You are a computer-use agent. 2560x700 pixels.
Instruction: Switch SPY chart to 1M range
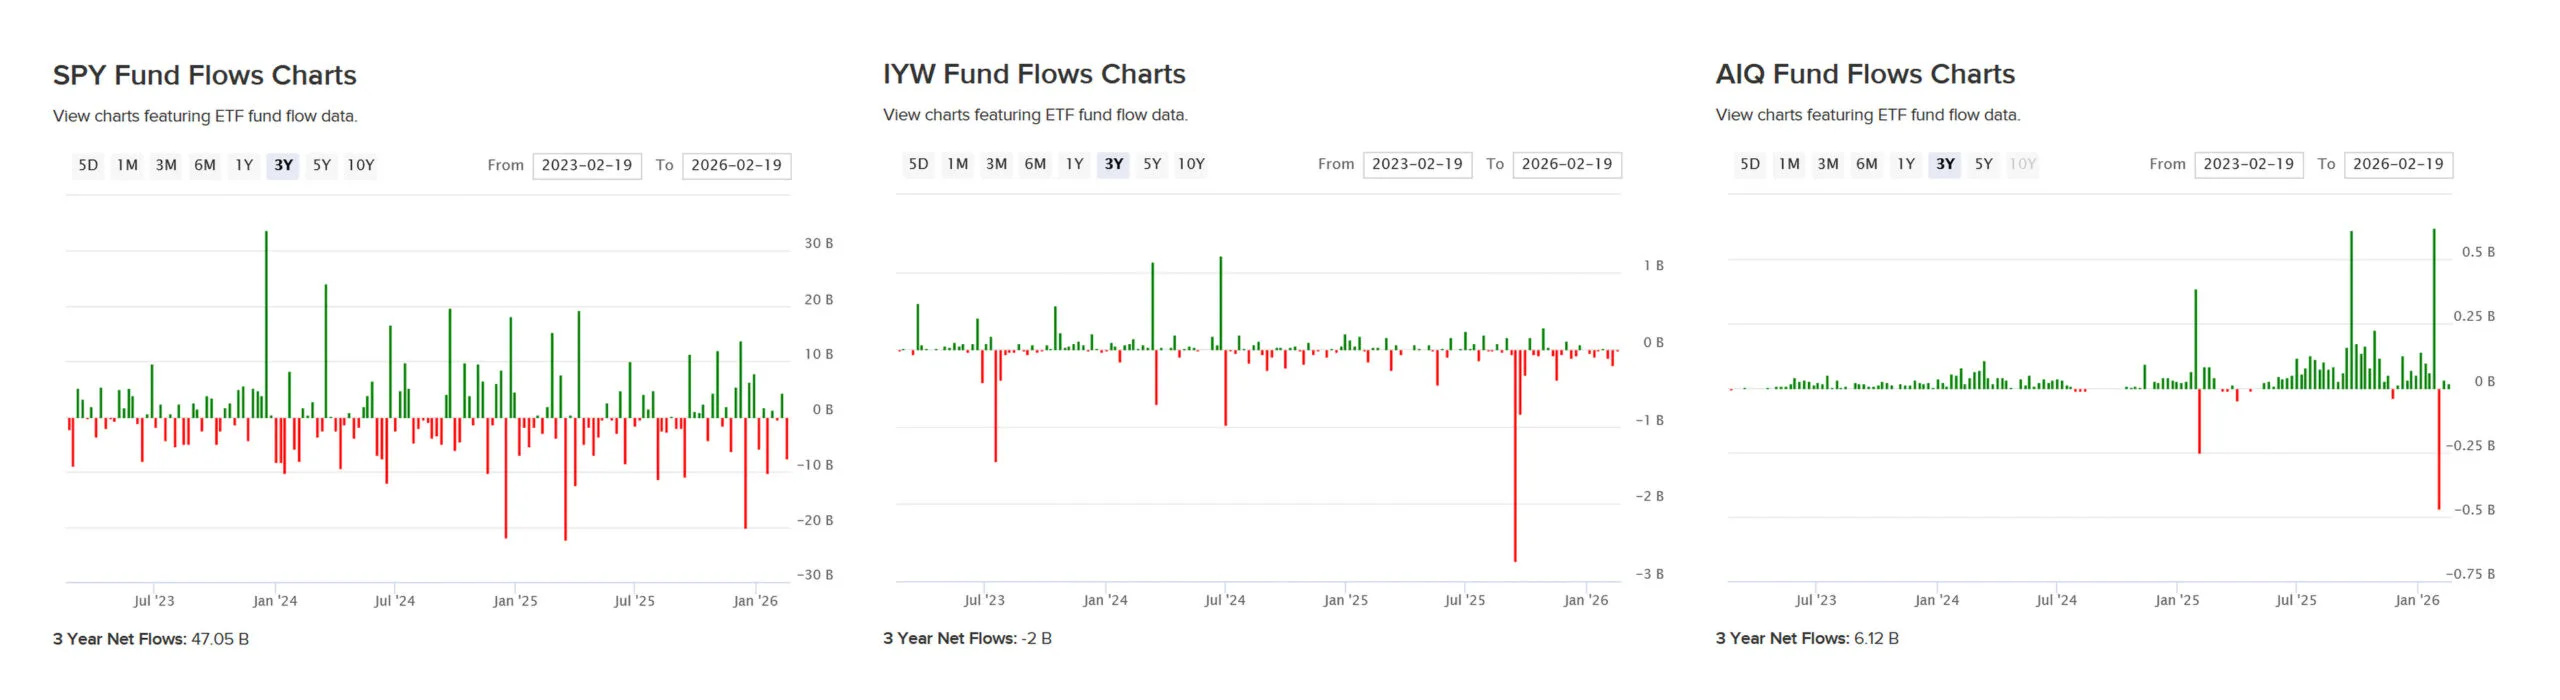pyautogui.click(x=127, y=165)
